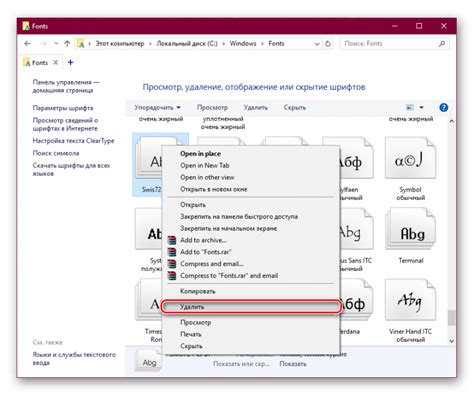Close the Fonts tab
This screenshot has width=474, height=395.
56,62
